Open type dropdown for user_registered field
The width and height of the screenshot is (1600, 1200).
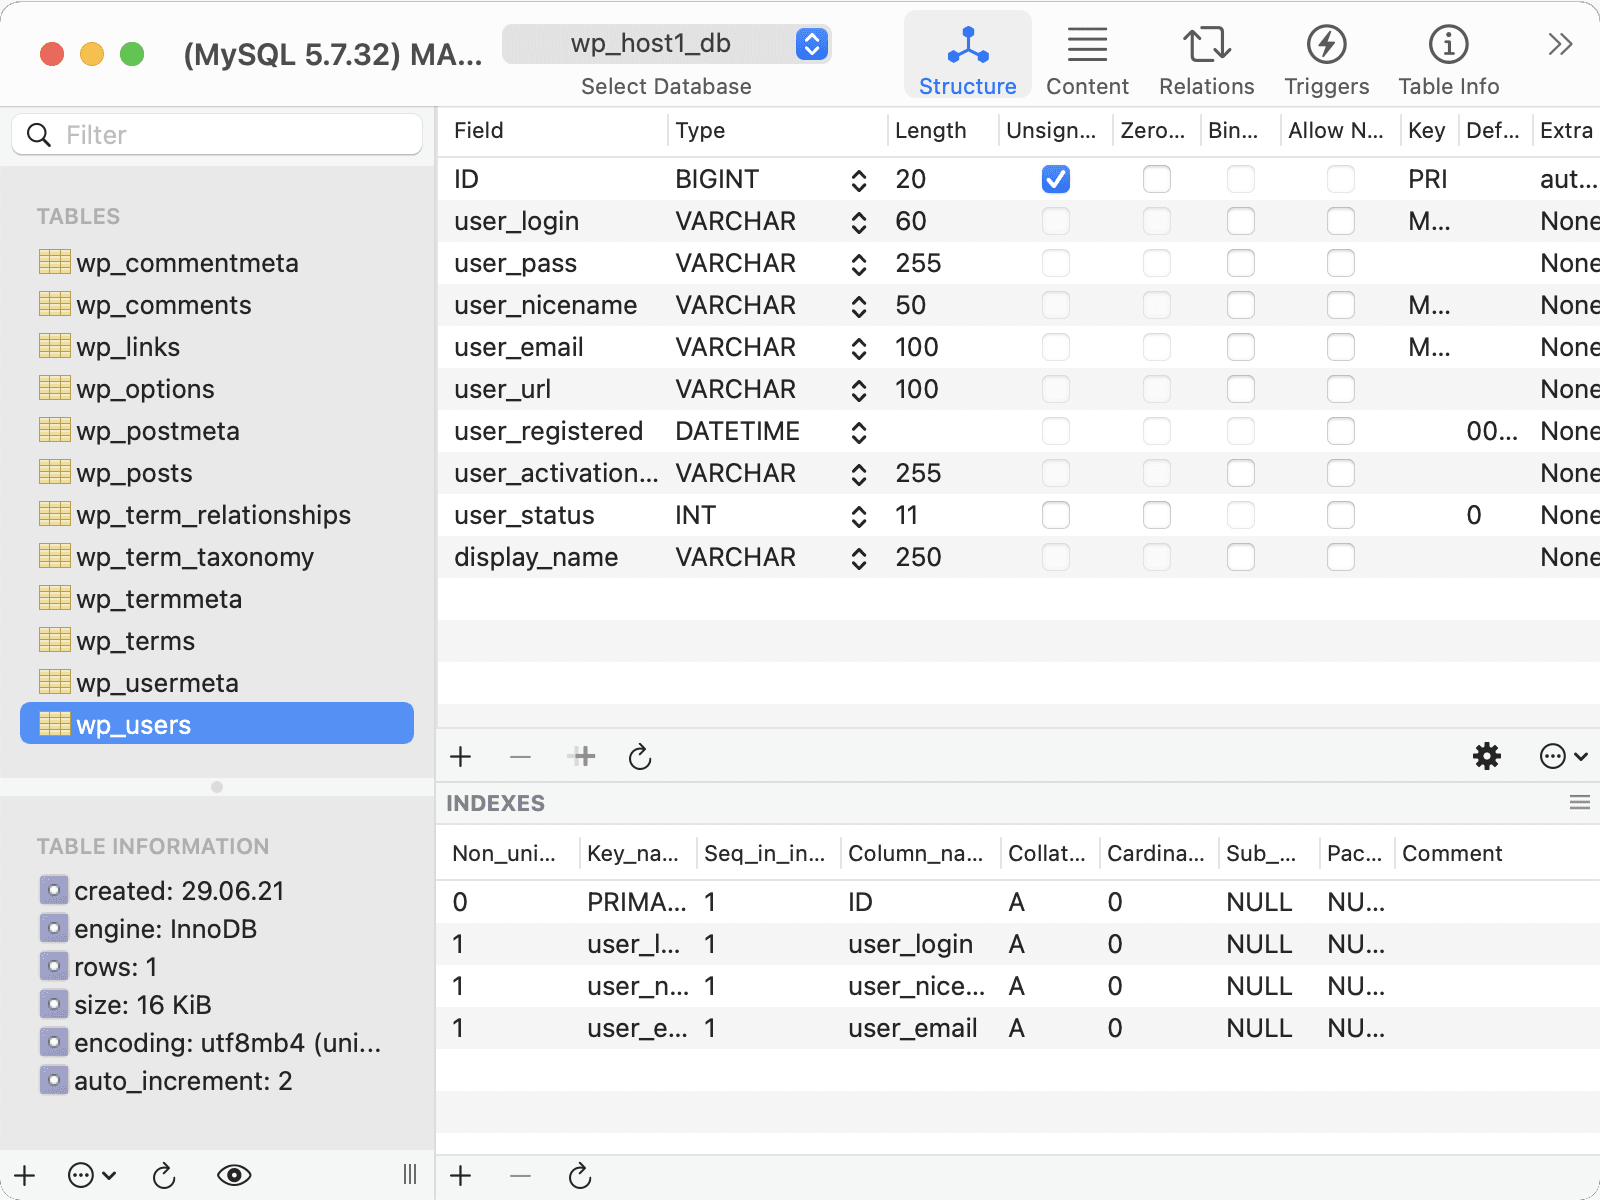[x=858, y=432]
